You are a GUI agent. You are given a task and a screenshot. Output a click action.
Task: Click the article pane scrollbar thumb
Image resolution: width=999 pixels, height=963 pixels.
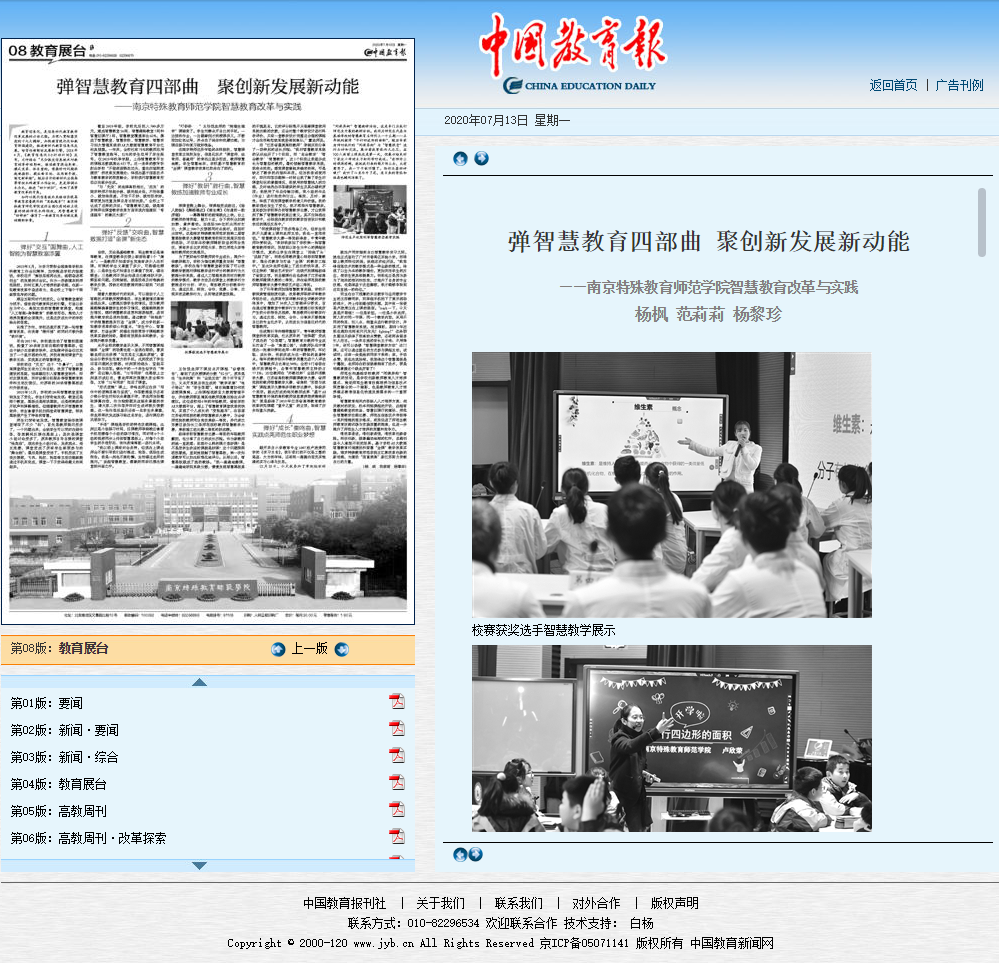coord(982,208)
